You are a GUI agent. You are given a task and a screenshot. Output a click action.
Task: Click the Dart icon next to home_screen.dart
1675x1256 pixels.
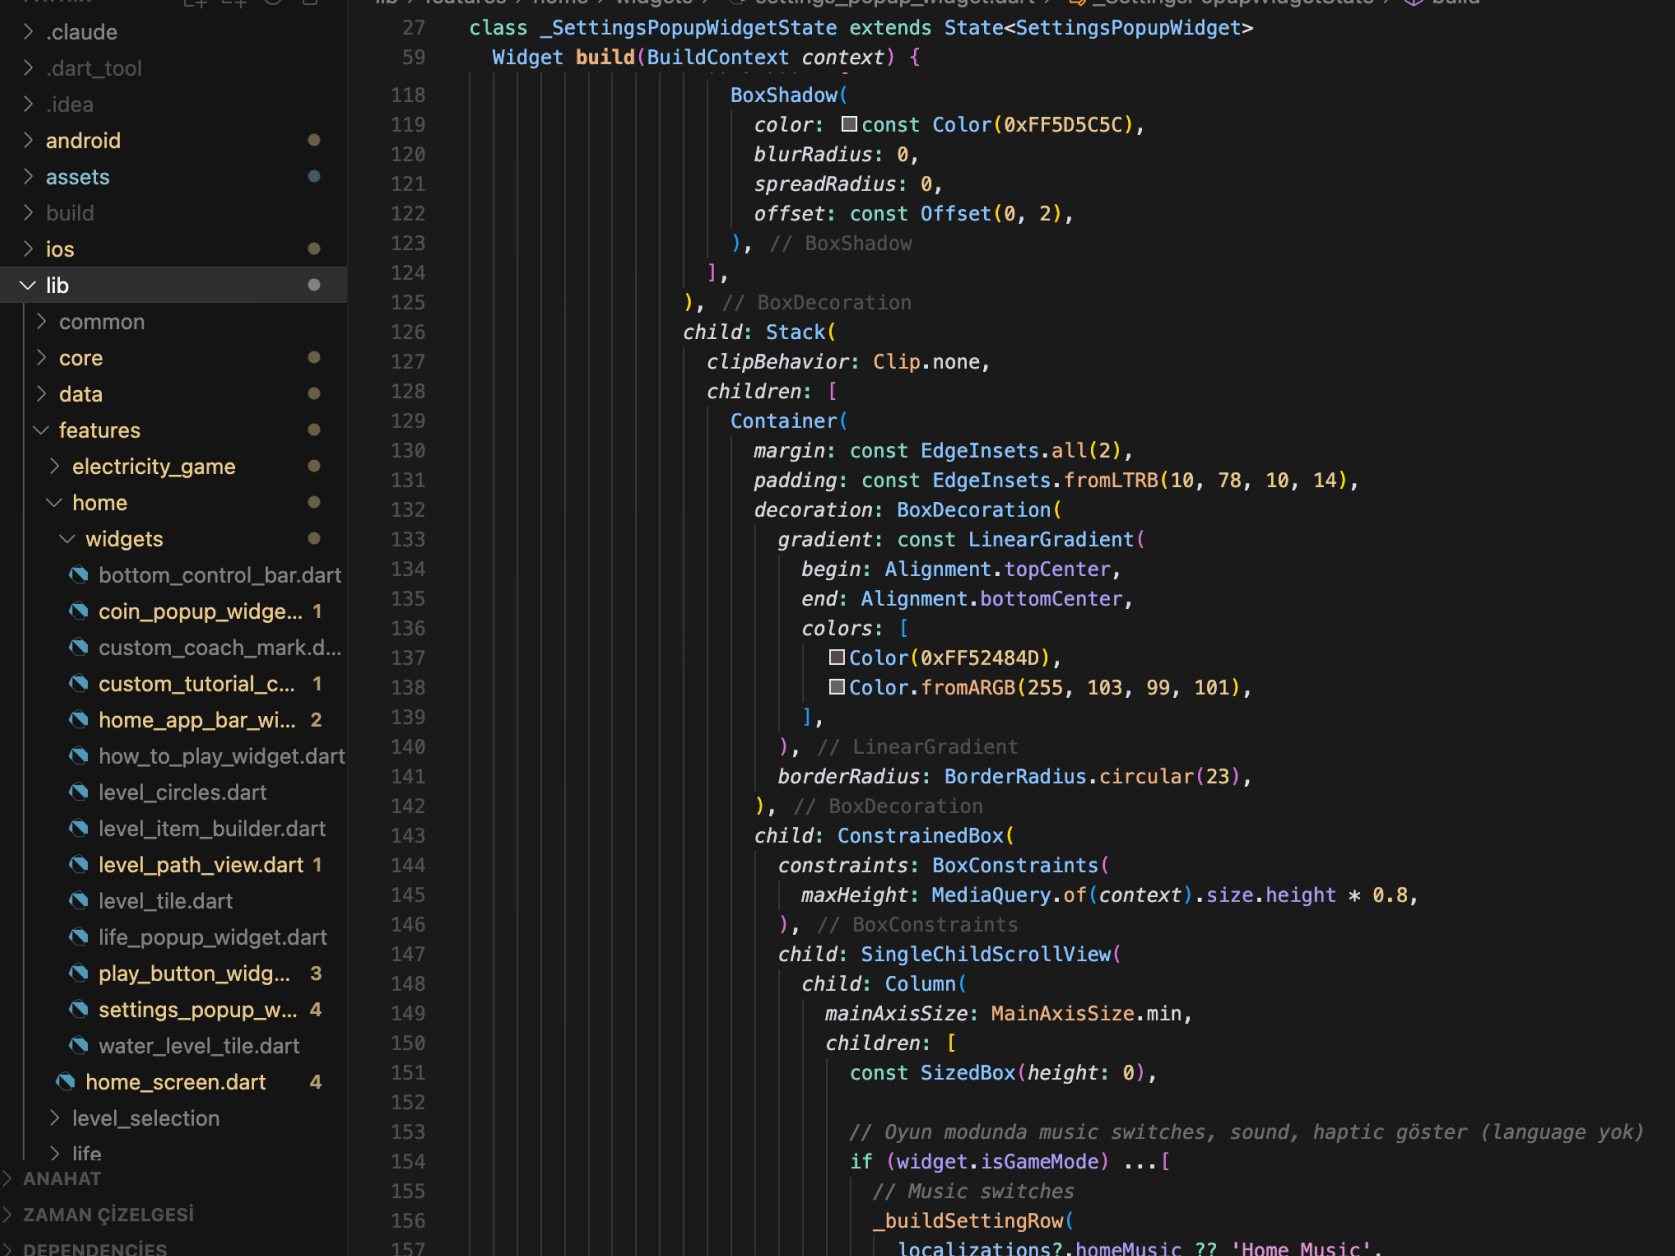(x=65, y=1082)
